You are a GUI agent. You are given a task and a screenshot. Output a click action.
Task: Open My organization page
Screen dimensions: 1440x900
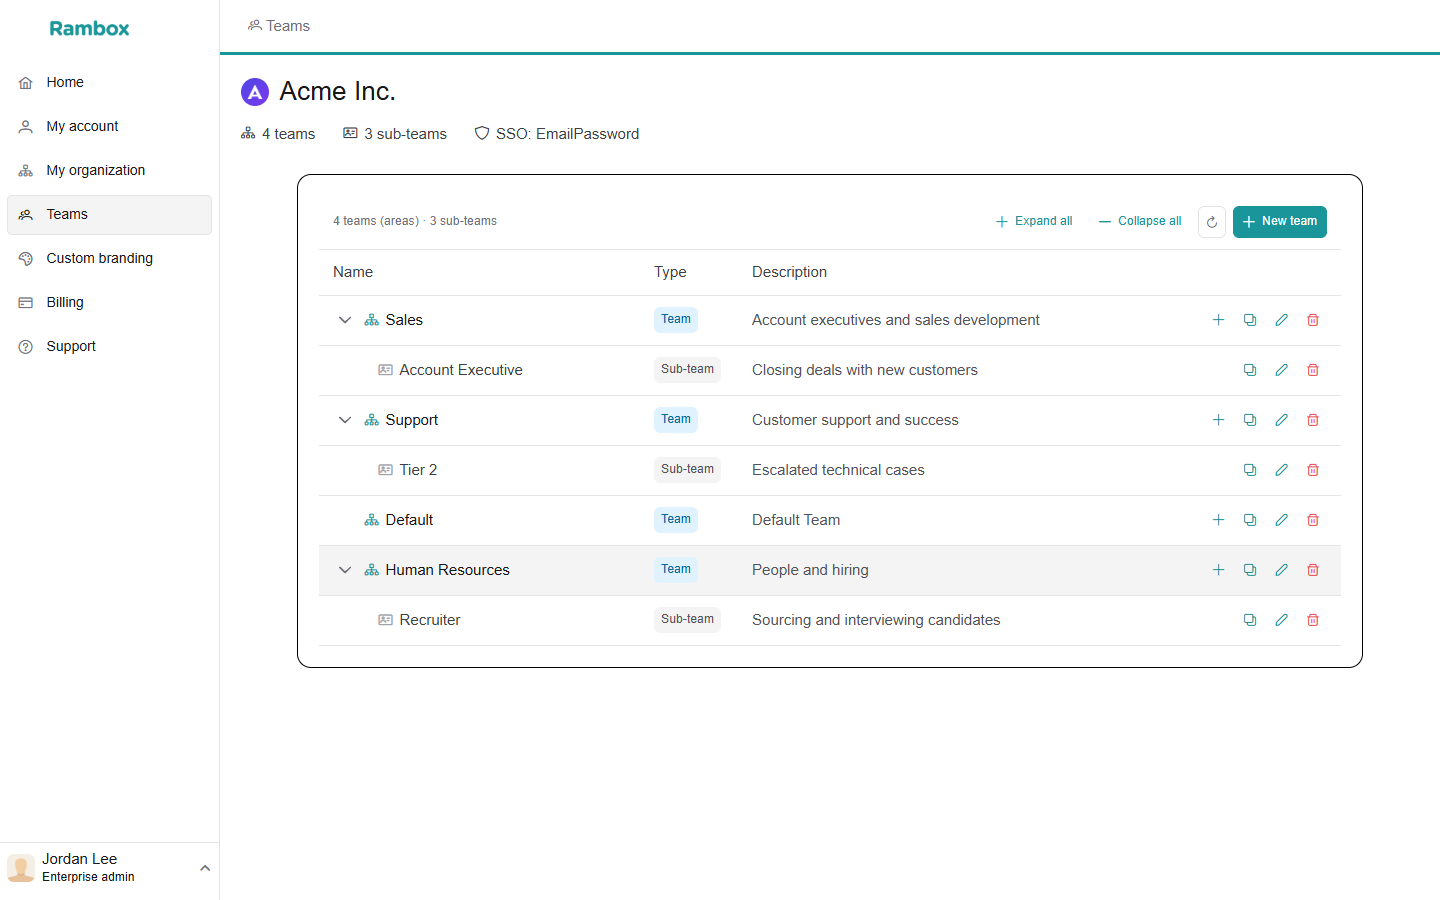point(110,171)
